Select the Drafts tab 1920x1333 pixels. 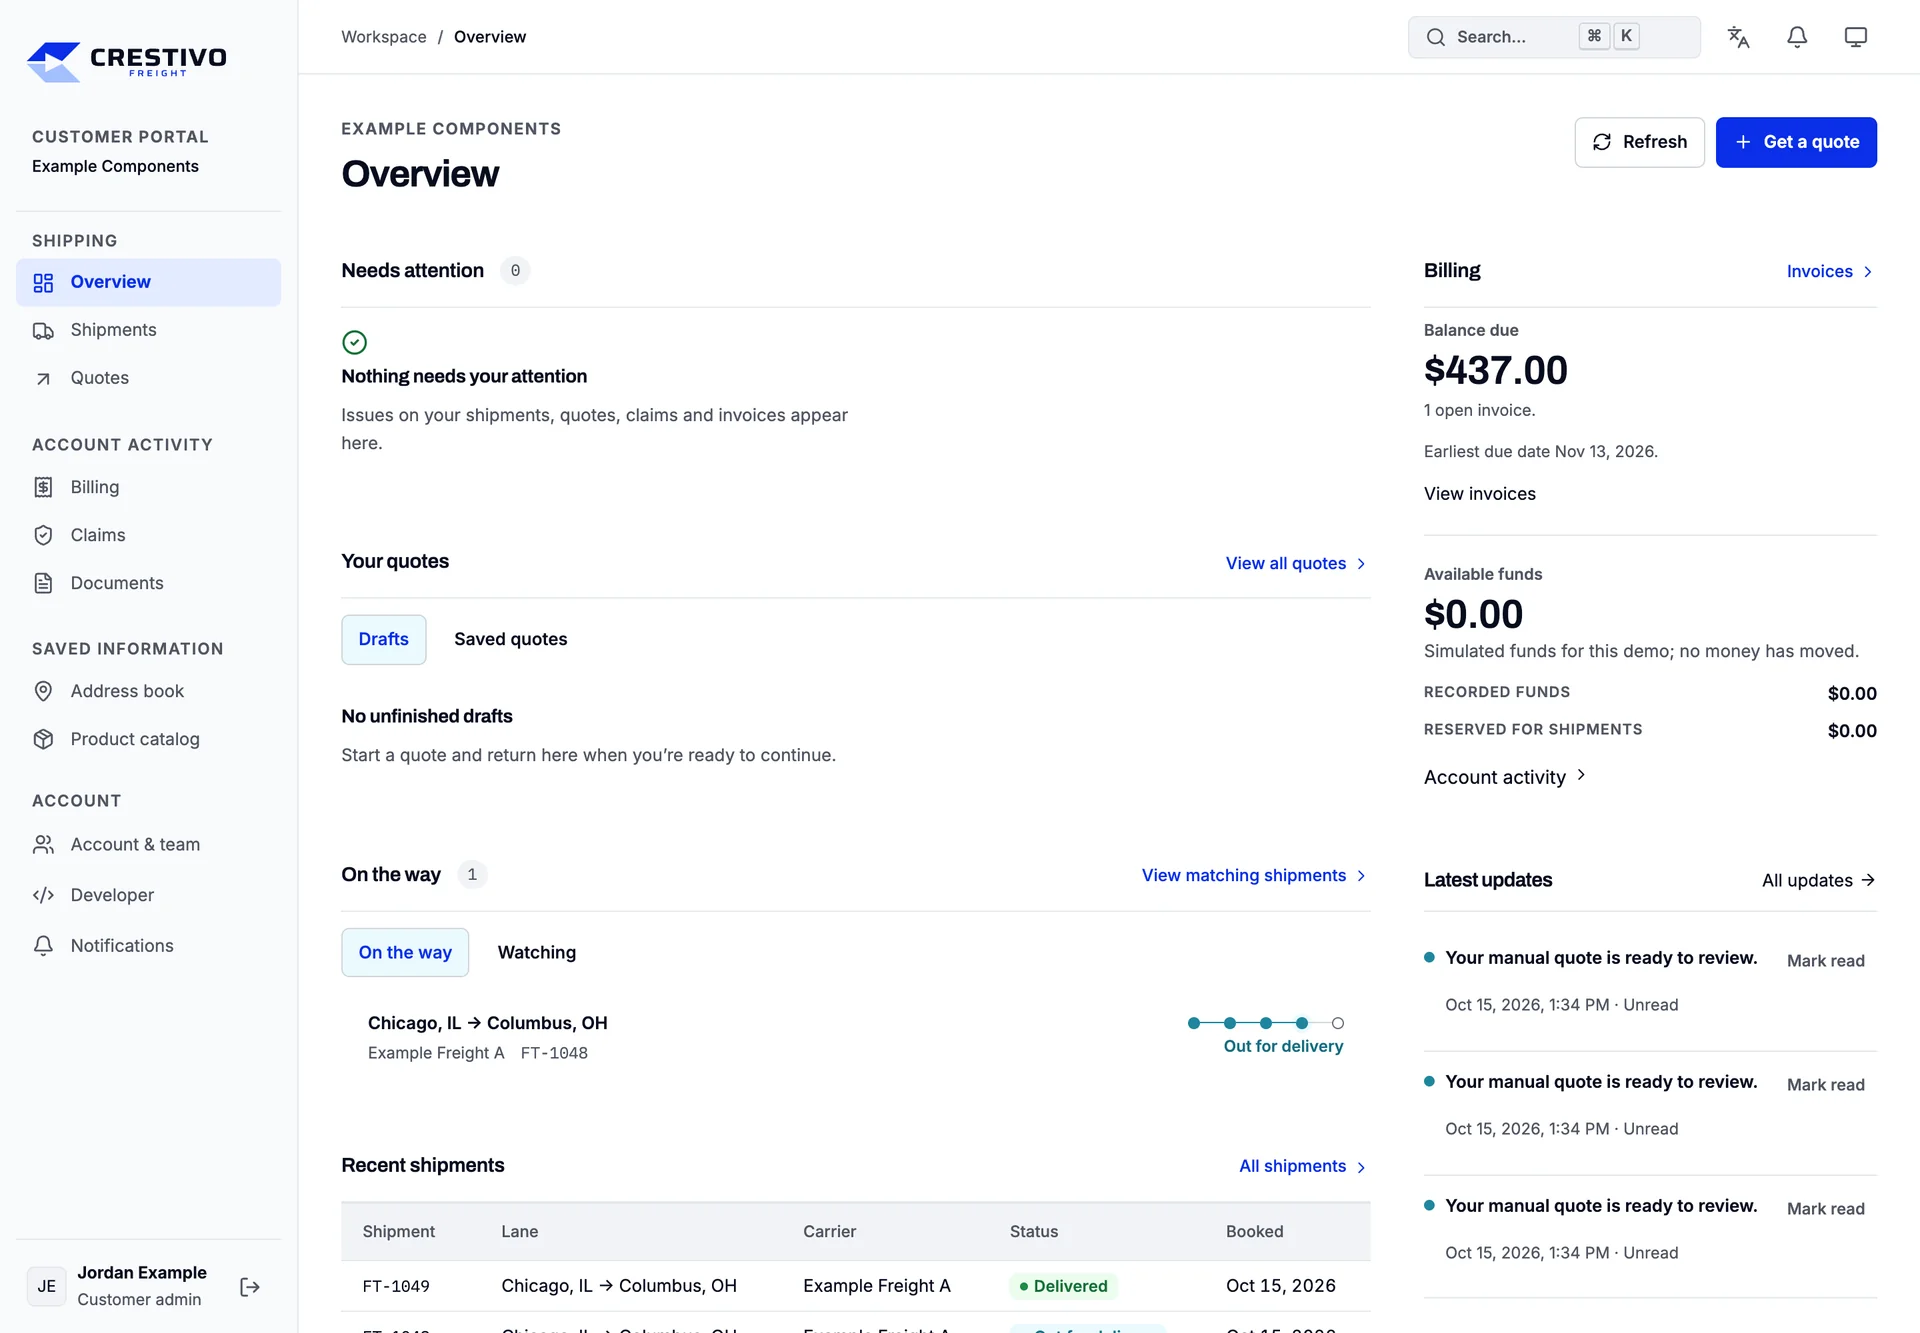(x=384, y=639)
